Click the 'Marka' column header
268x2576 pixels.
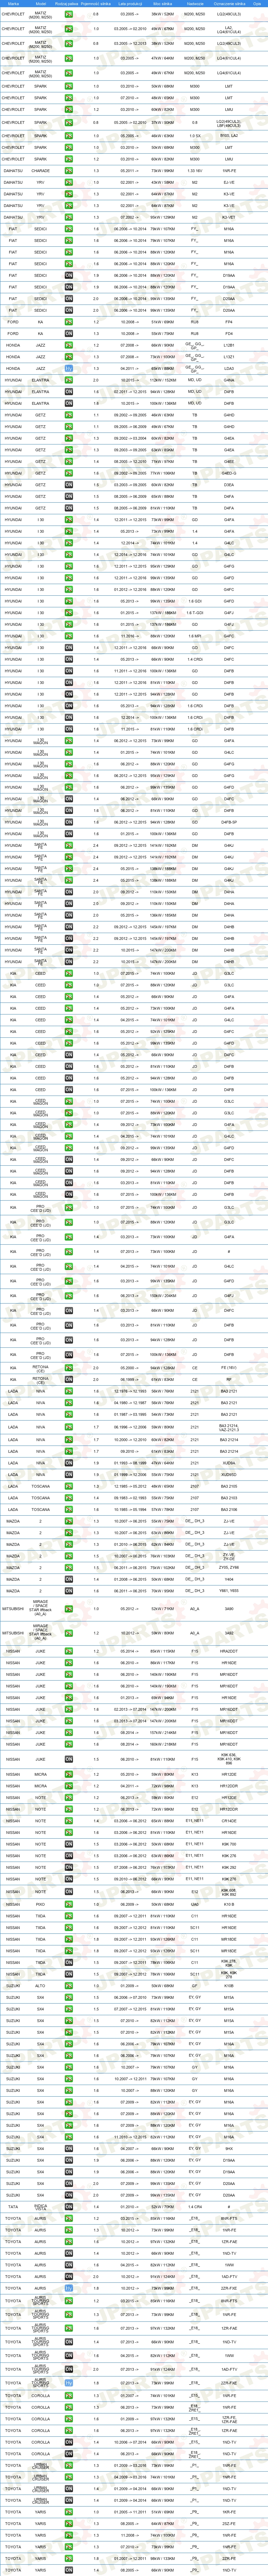pyautogui.click(x=13, y=4)
